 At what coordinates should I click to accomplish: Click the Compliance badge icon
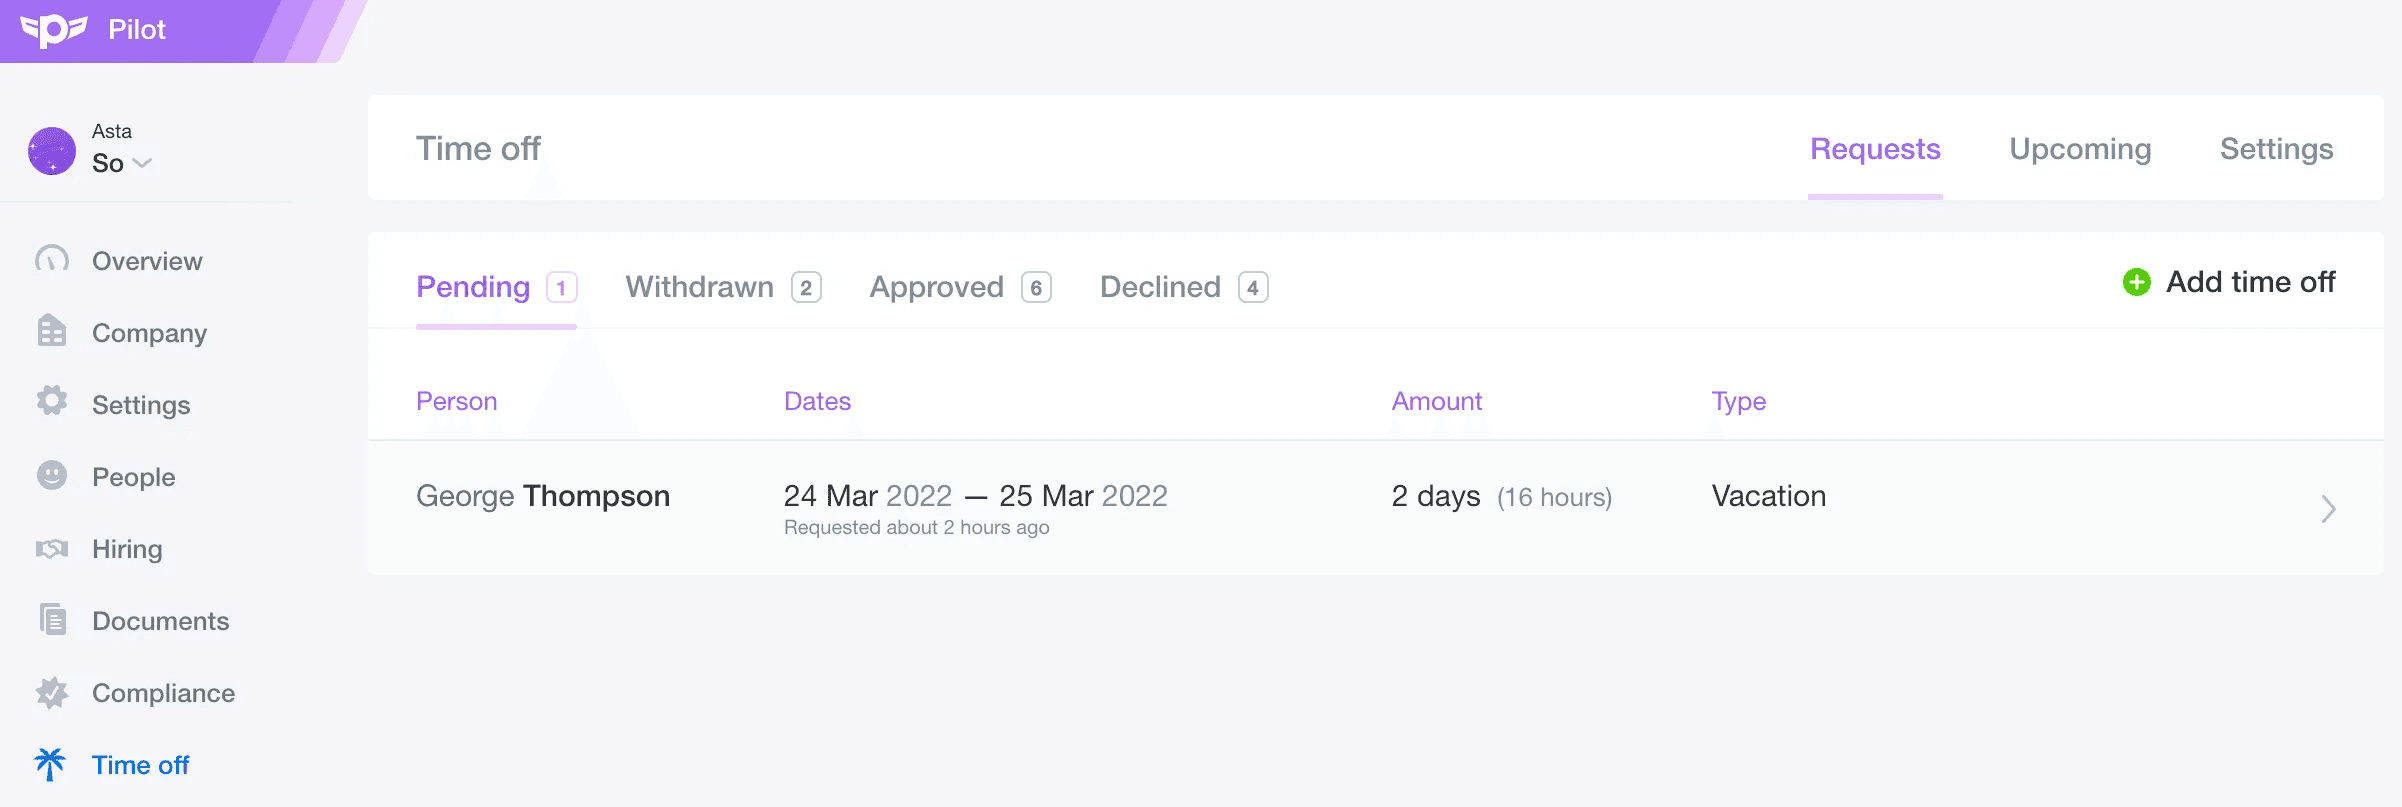point(52,692)
